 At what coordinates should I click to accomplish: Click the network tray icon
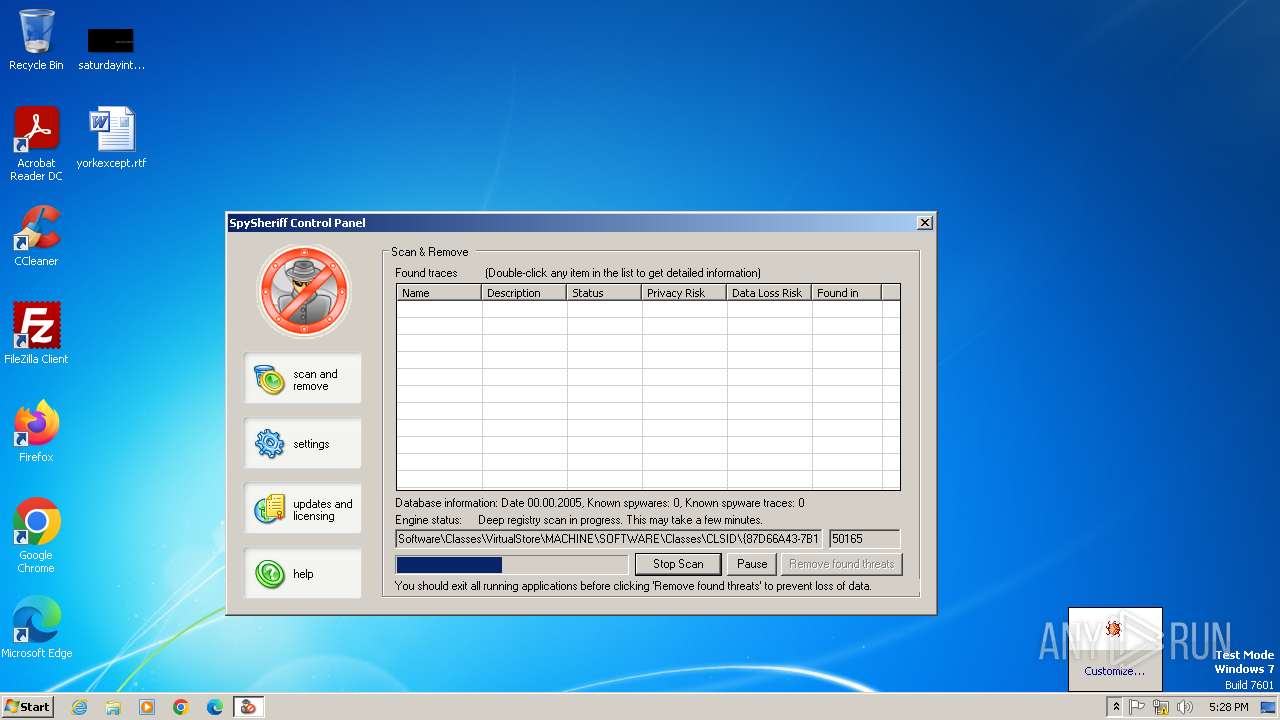point(1161,707)
